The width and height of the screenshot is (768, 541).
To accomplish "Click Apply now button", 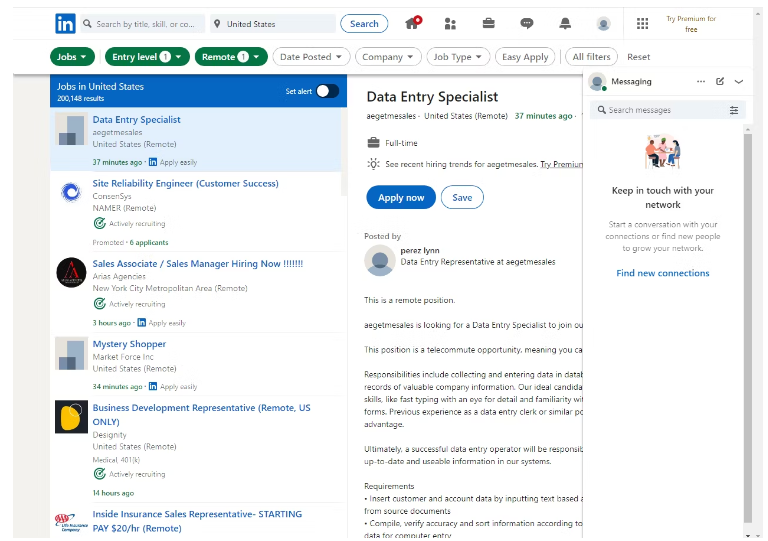I will coord(401,197).
